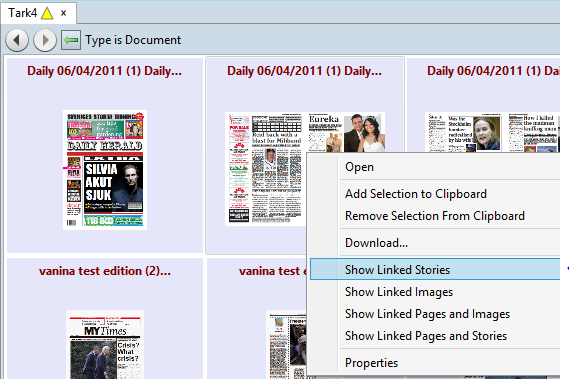569x379 pixels.
Task: Click the back navigation arrow button
Action: (x=17, y=40)
